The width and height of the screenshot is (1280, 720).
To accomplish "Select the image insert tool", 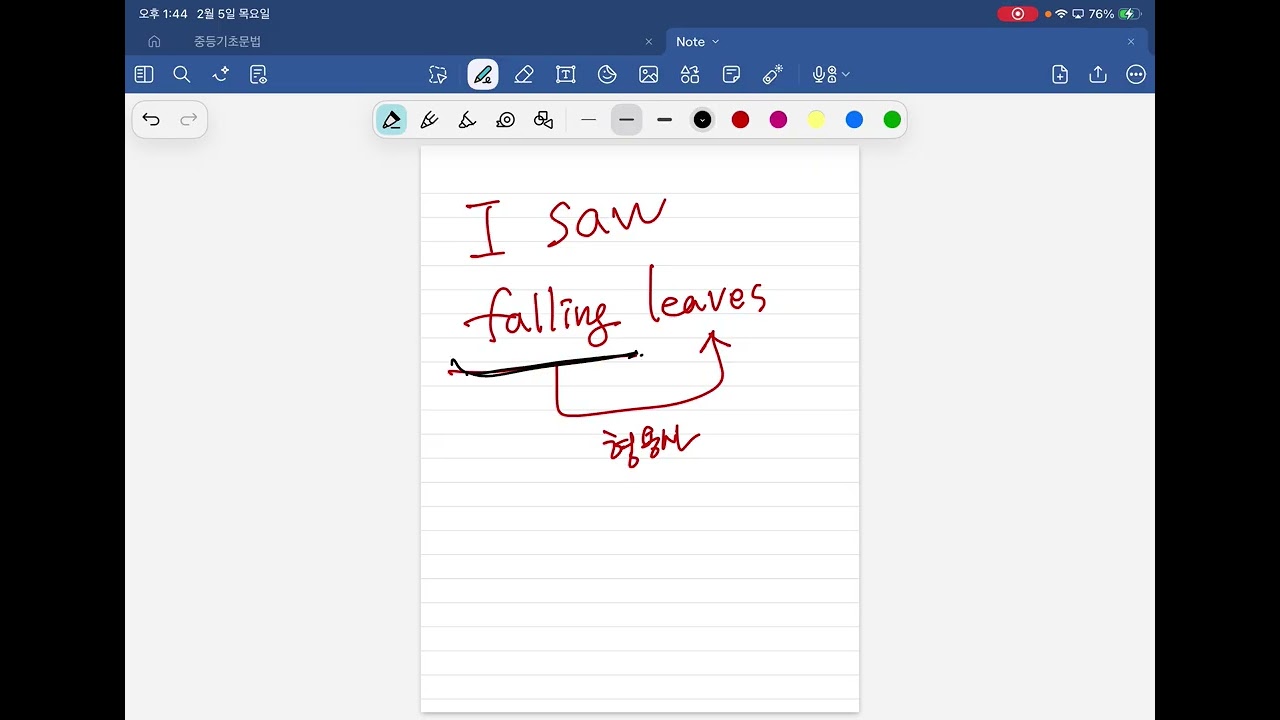I will click(649, 74).
